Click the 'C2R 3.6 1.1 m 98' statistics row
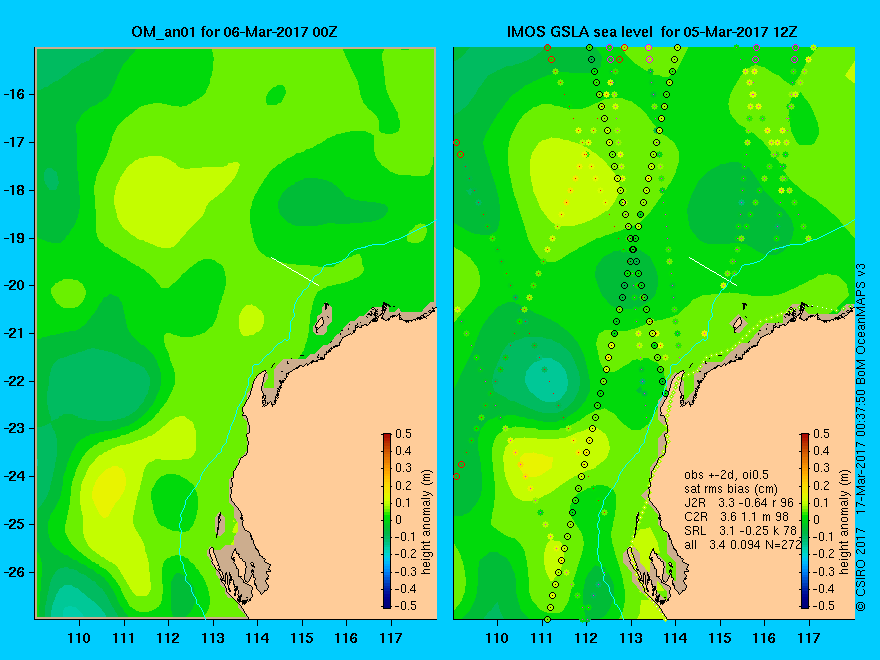880x660 pixels. (736, 517)
